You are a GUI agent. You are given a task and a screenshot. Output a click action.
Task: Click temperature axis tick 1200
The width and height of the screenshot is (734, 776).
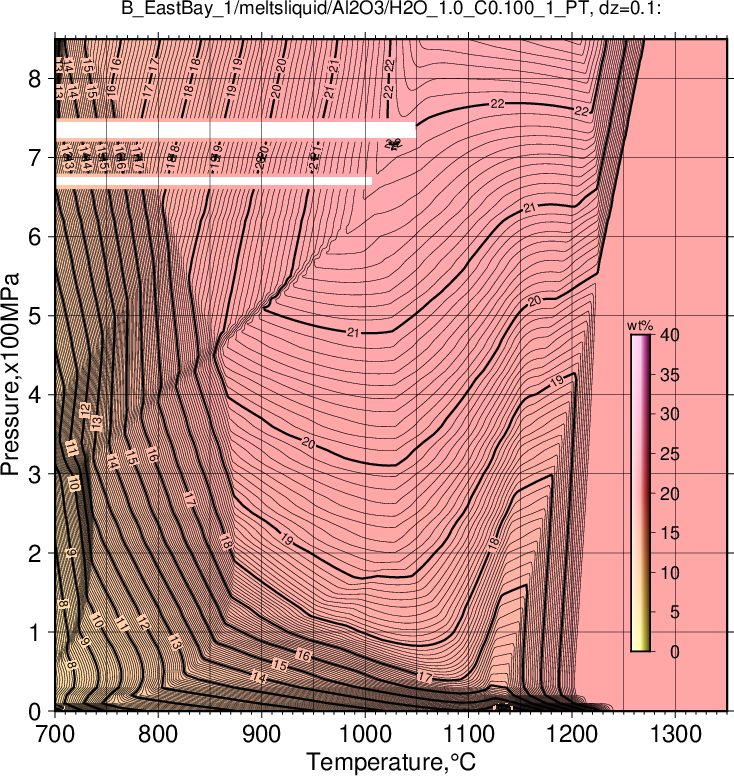(572, 734)
